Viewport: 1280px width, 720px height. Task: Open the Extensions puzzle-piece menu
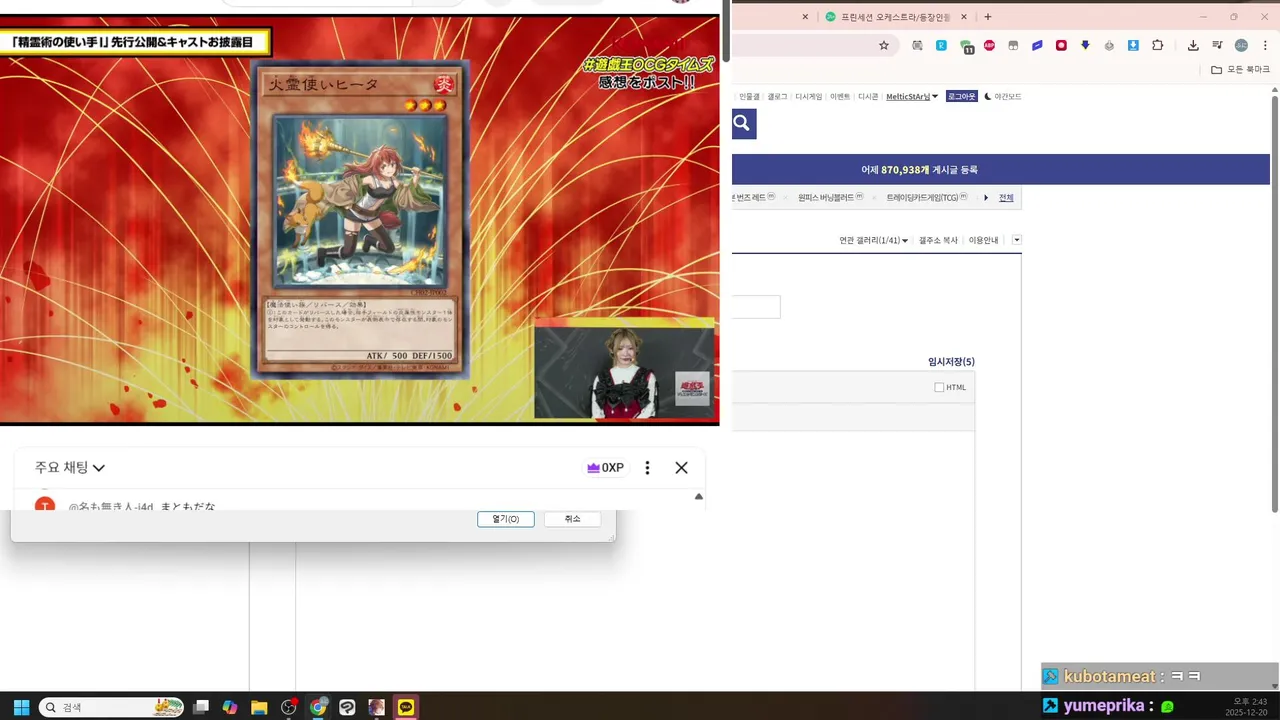pyautogui.click(x=1158, y=45)
